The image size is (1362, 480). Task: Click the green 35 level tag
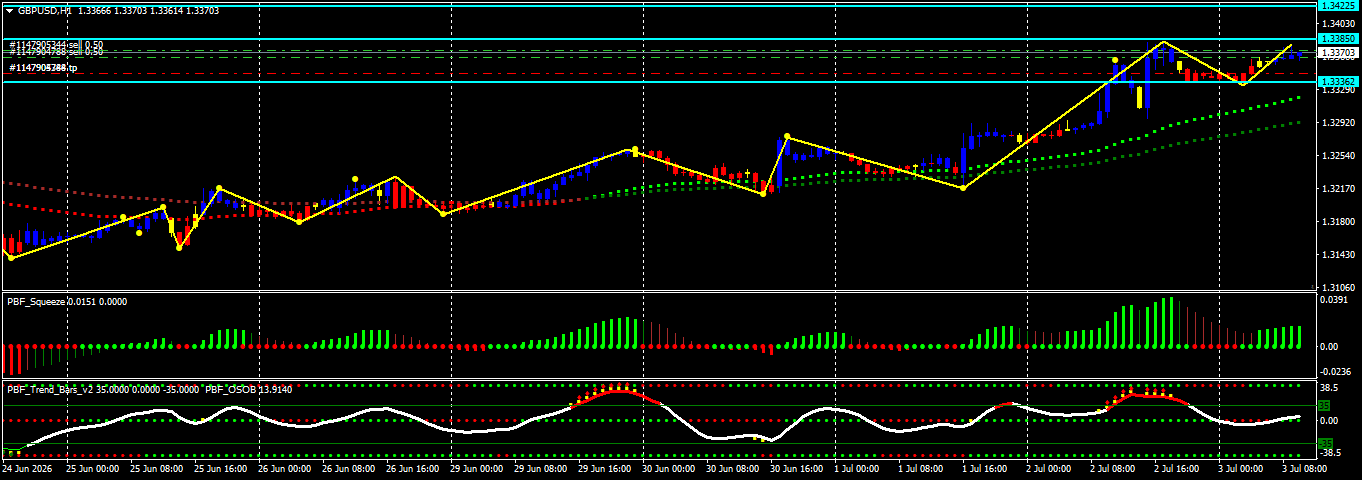tap(1325, 406)
